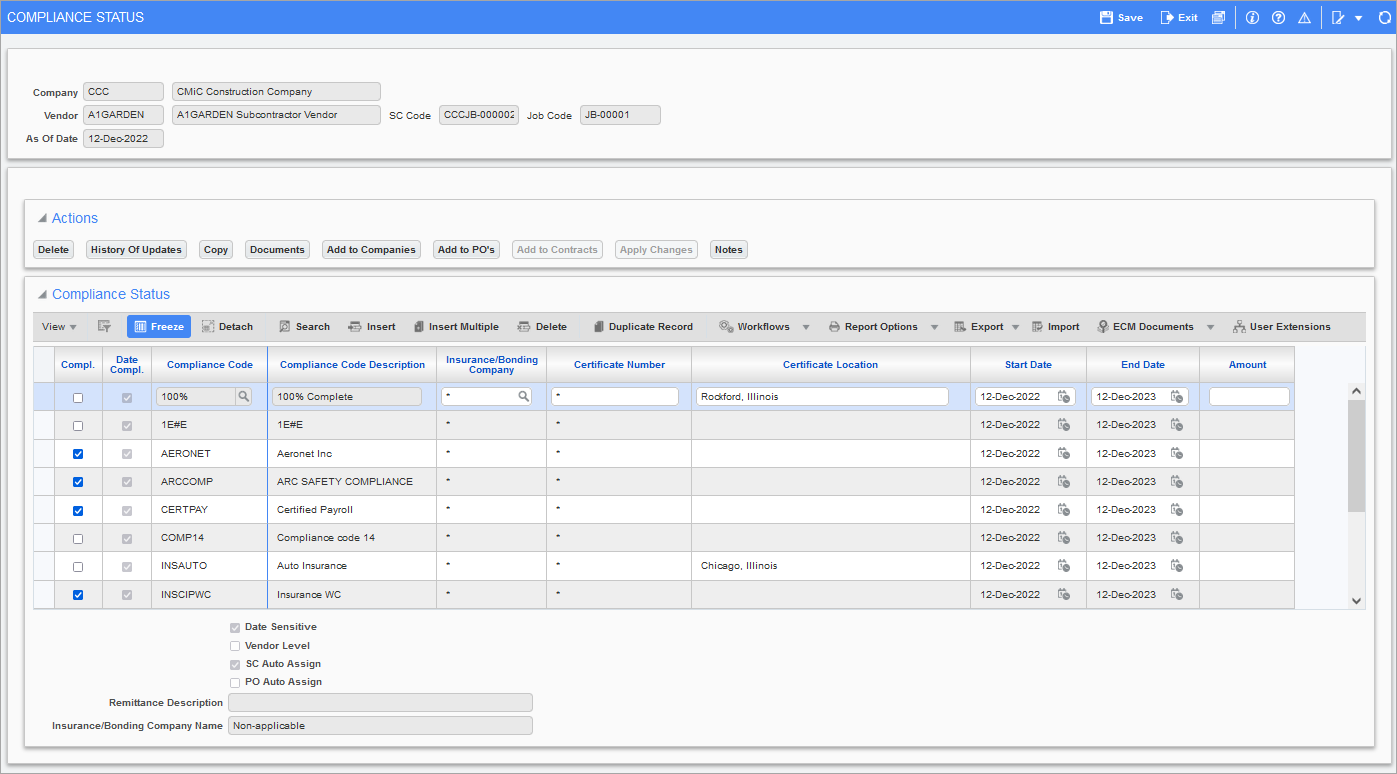This screenshot has width=1397, height=774.
Task: Click the Report Options printer toolbar item
Action: point(873,326)
